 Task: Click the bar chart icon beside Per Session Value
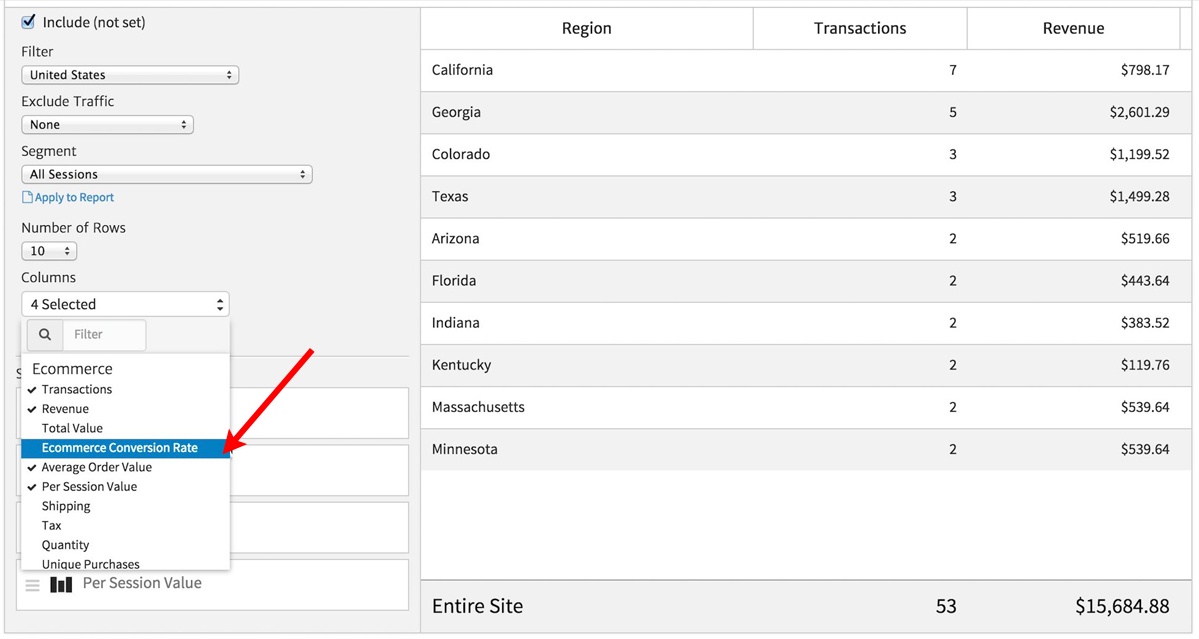coord(61,584)
